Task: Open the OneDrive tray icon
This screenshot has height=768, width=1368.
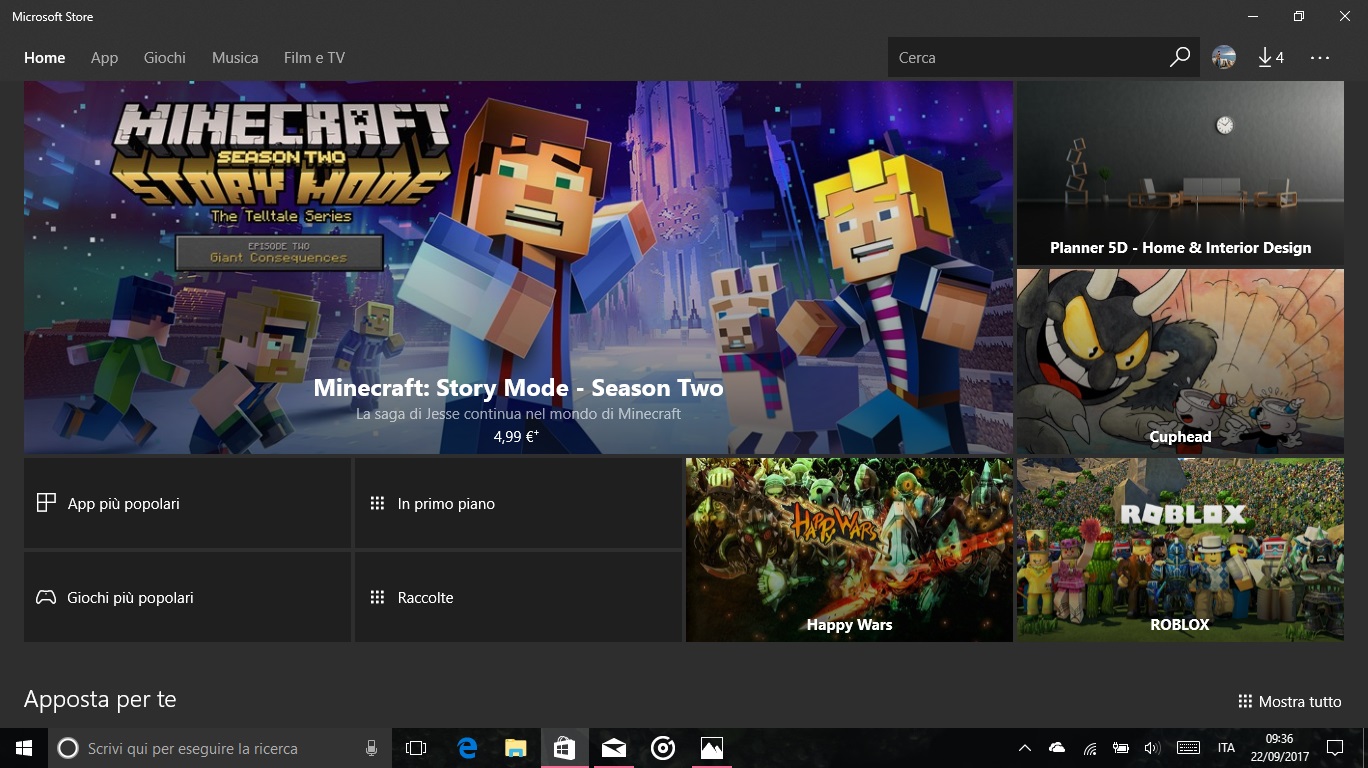Action: tap(1057, 748)
